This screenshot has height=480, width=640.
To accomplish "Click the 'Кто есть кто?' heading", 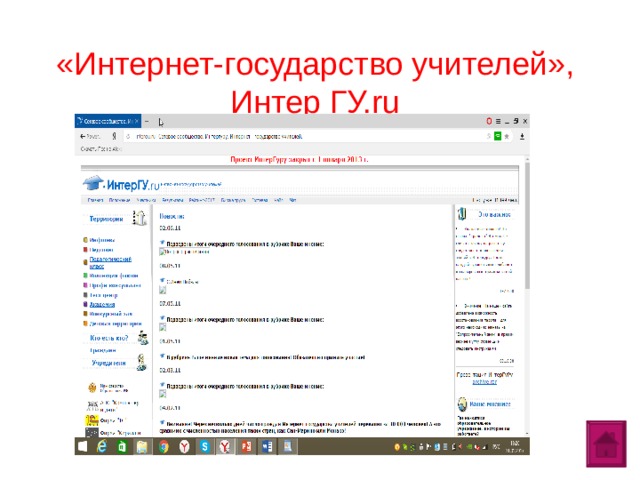I will pos(109,338).
